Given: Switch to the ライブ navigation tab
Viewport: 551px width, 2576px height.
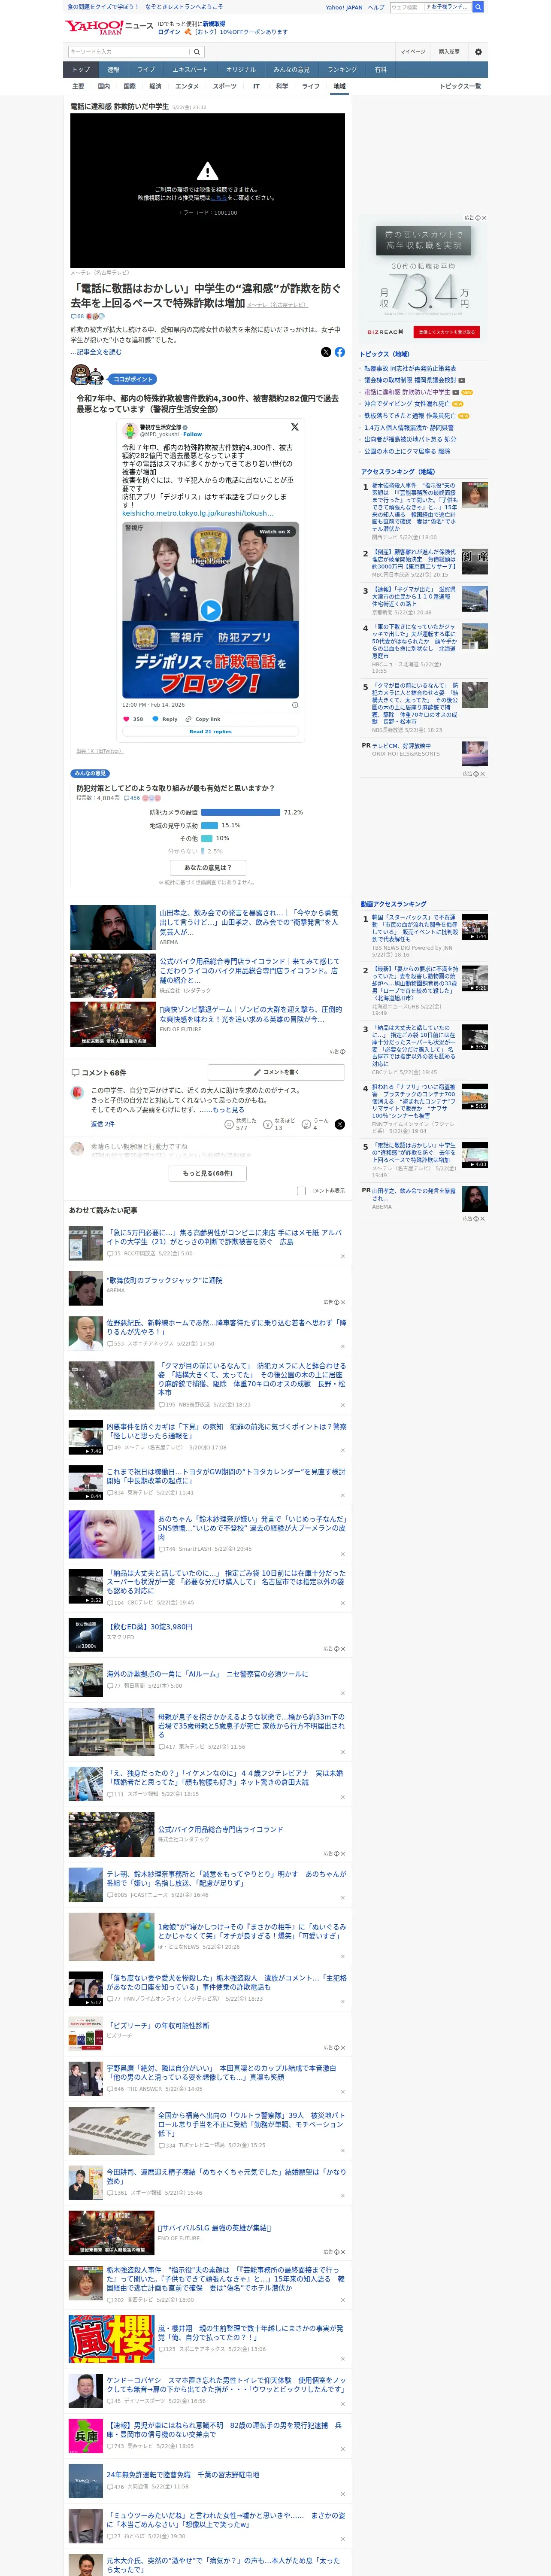Looking at the screenshot, I should click(x=146, y=69).
